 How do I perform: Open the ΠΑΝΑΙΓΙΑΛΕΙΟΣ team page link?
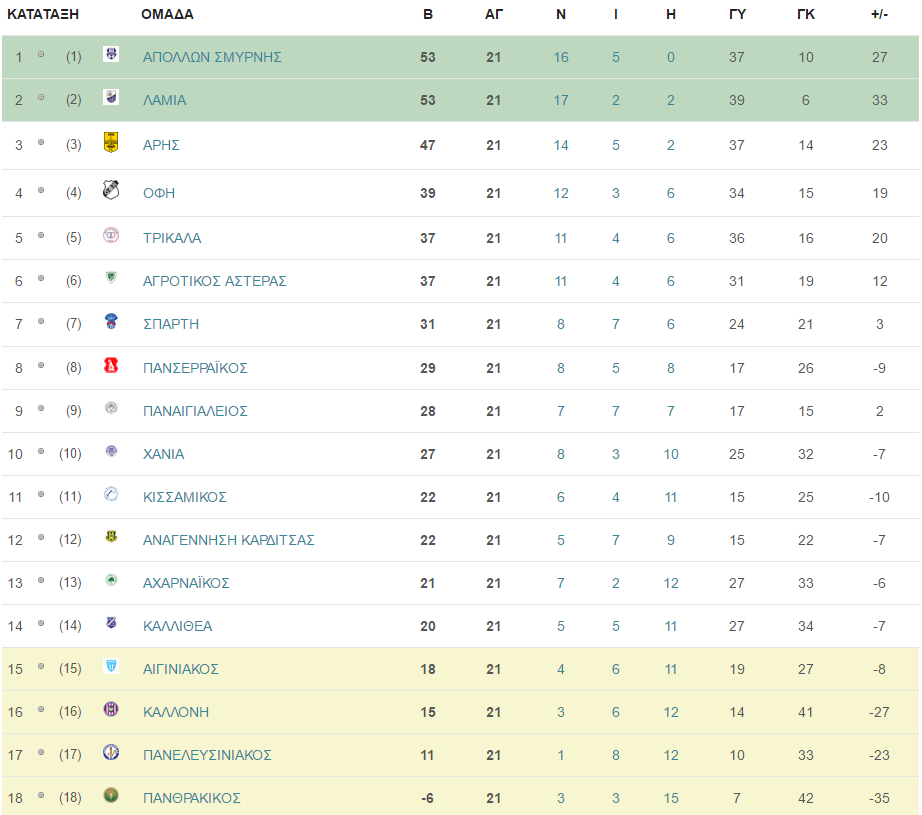195,411
